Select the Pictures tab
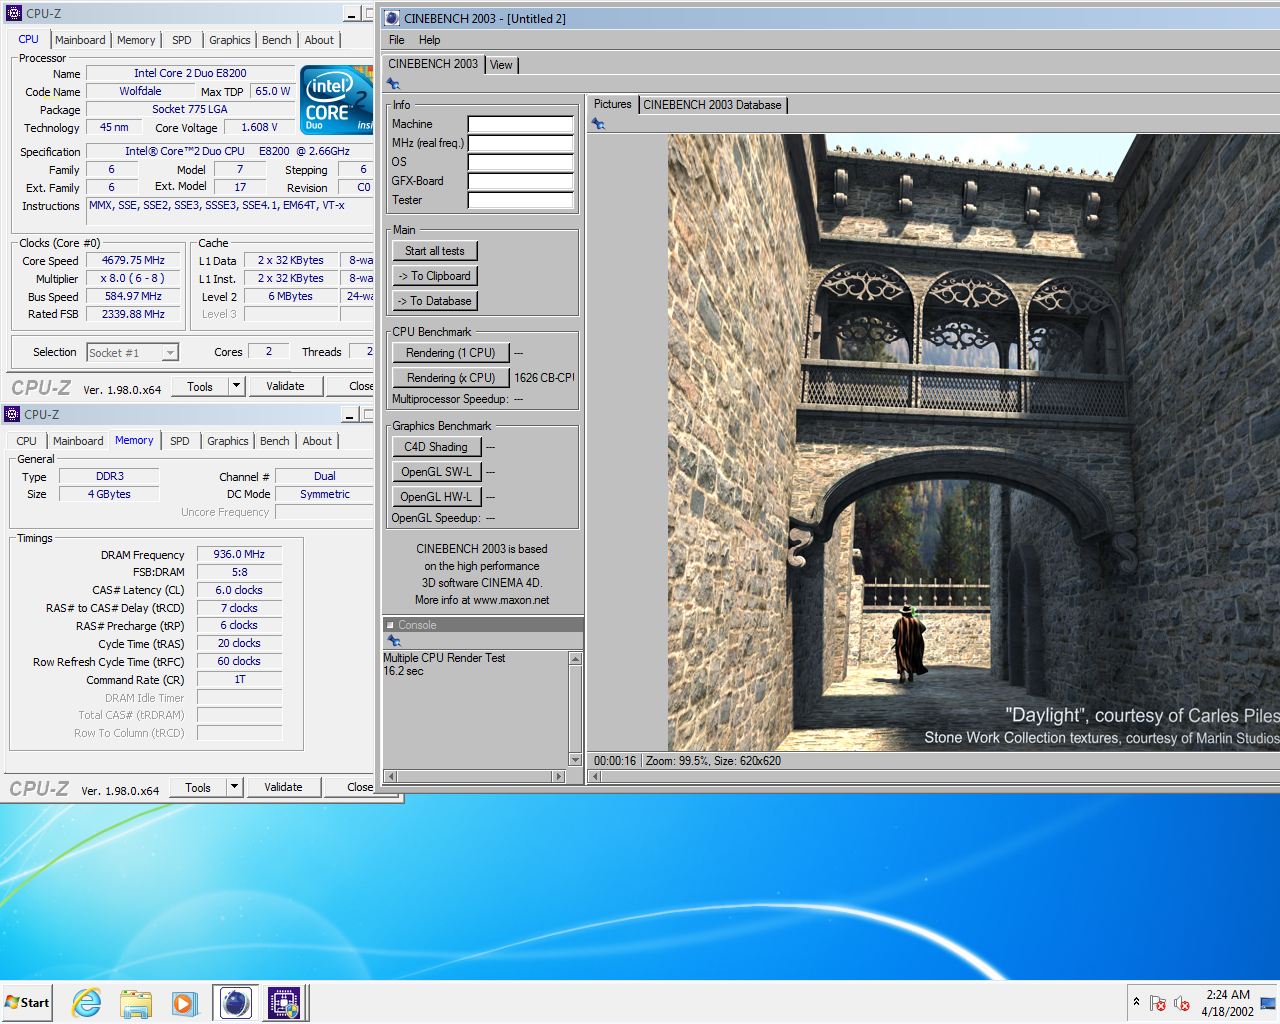 point(612,104)
